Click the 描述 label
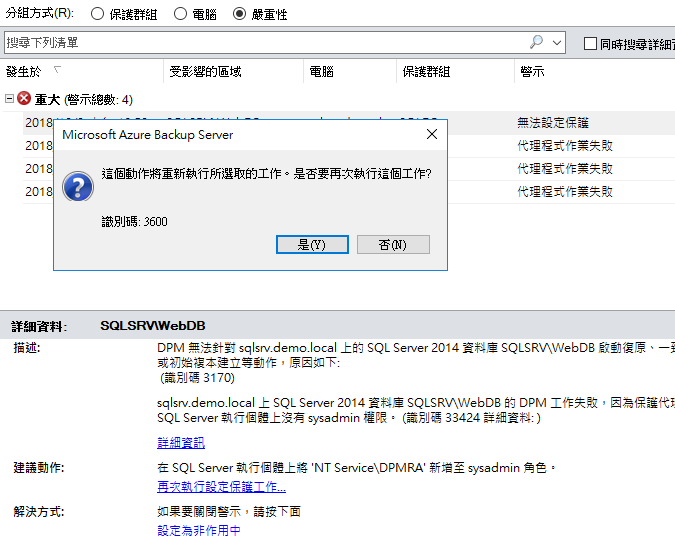This screenshot has width=675, height=536. 27,347
